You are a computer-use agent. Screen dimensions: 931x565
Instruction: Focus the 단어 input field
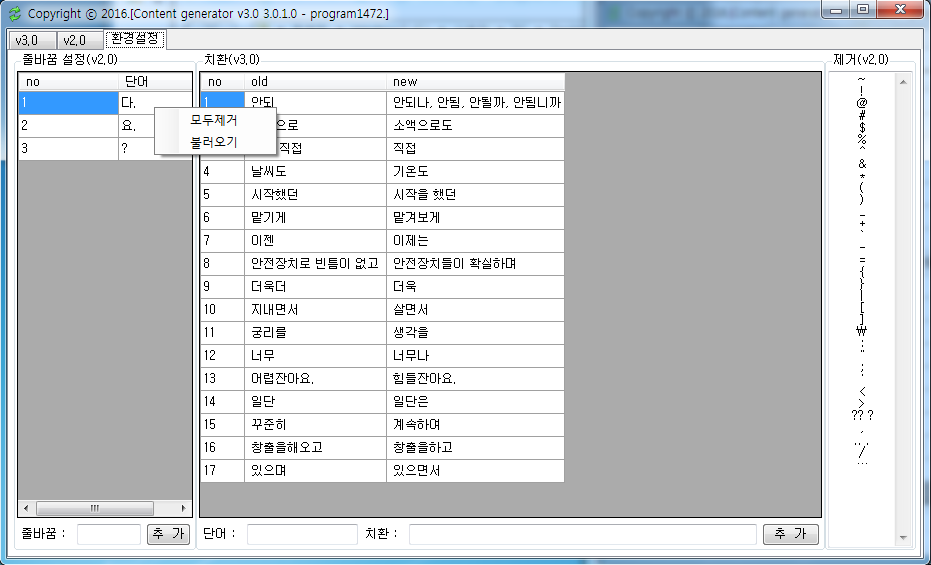[301, 534]
